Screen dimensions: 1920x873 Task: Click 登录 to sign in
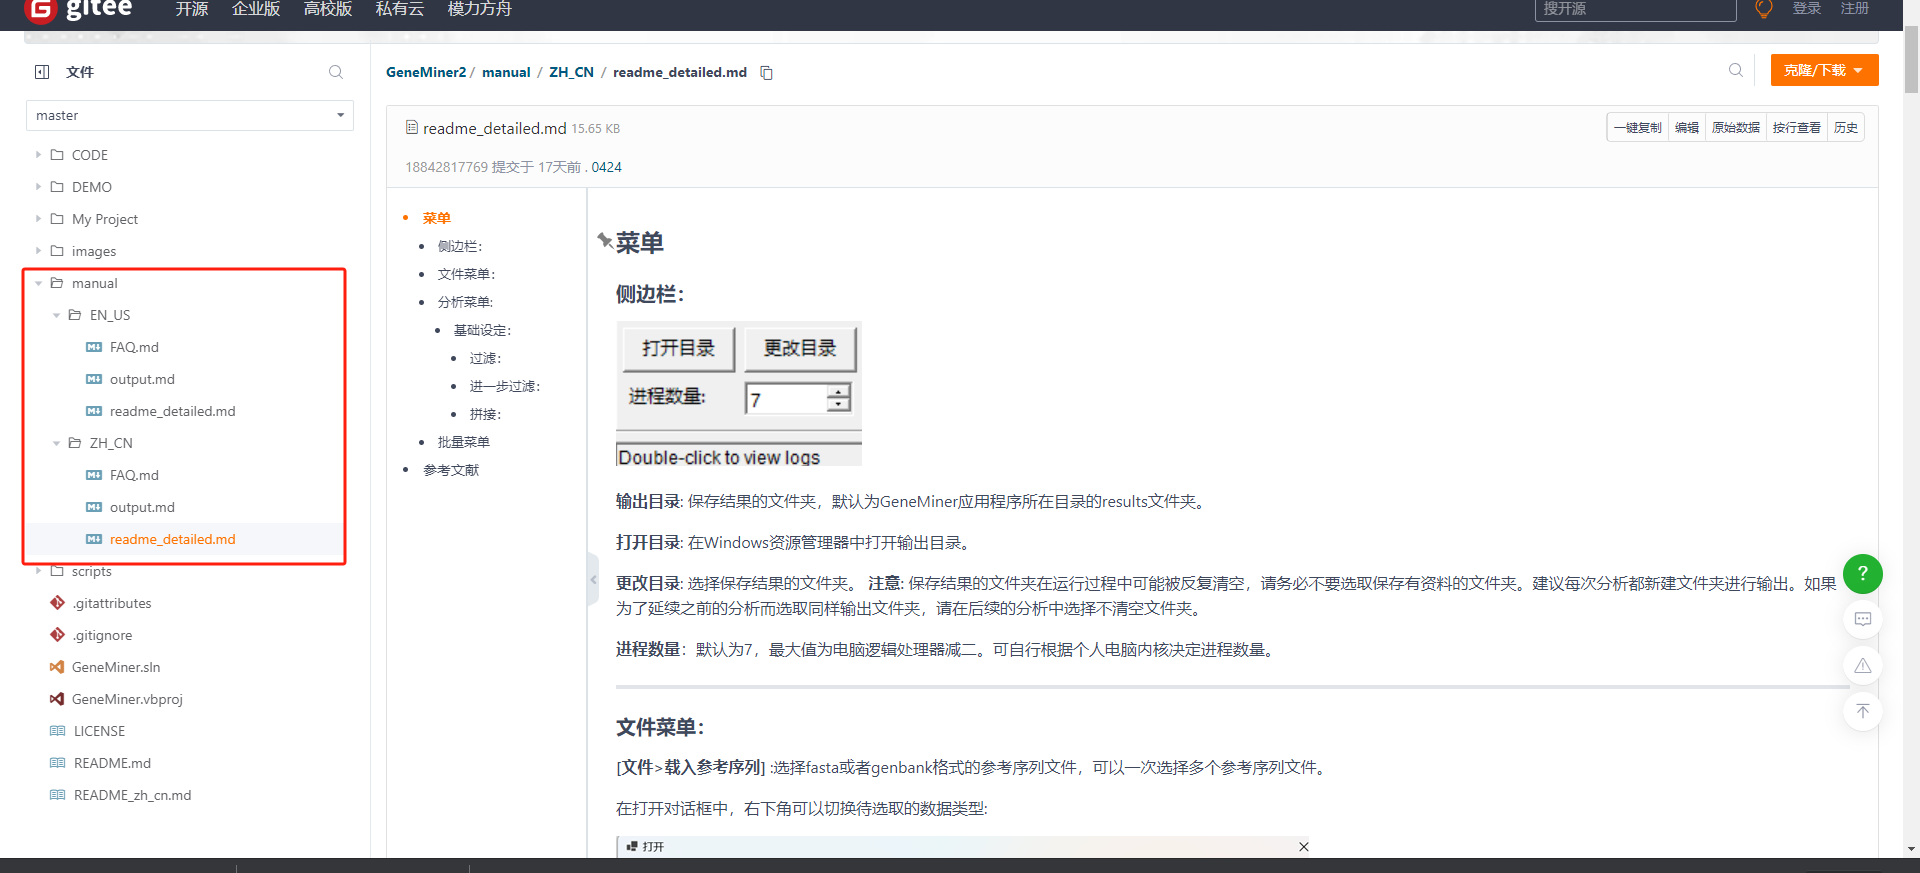(x=1807, y=9)
